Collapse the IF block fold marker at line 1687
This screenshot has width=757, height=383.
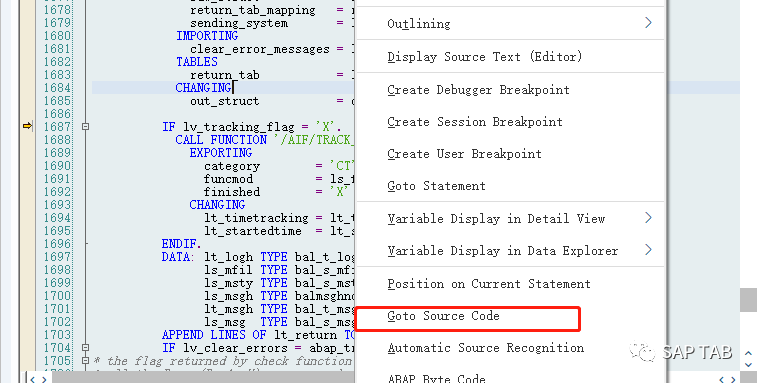click(x=85, y=127)
